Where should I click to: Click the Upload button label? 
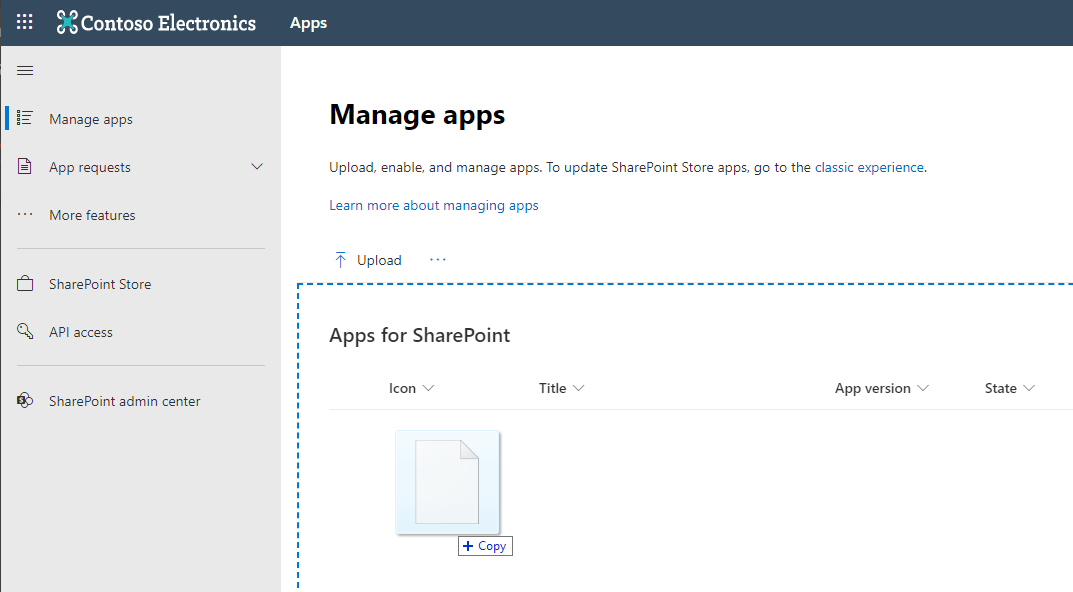[379, 260]
